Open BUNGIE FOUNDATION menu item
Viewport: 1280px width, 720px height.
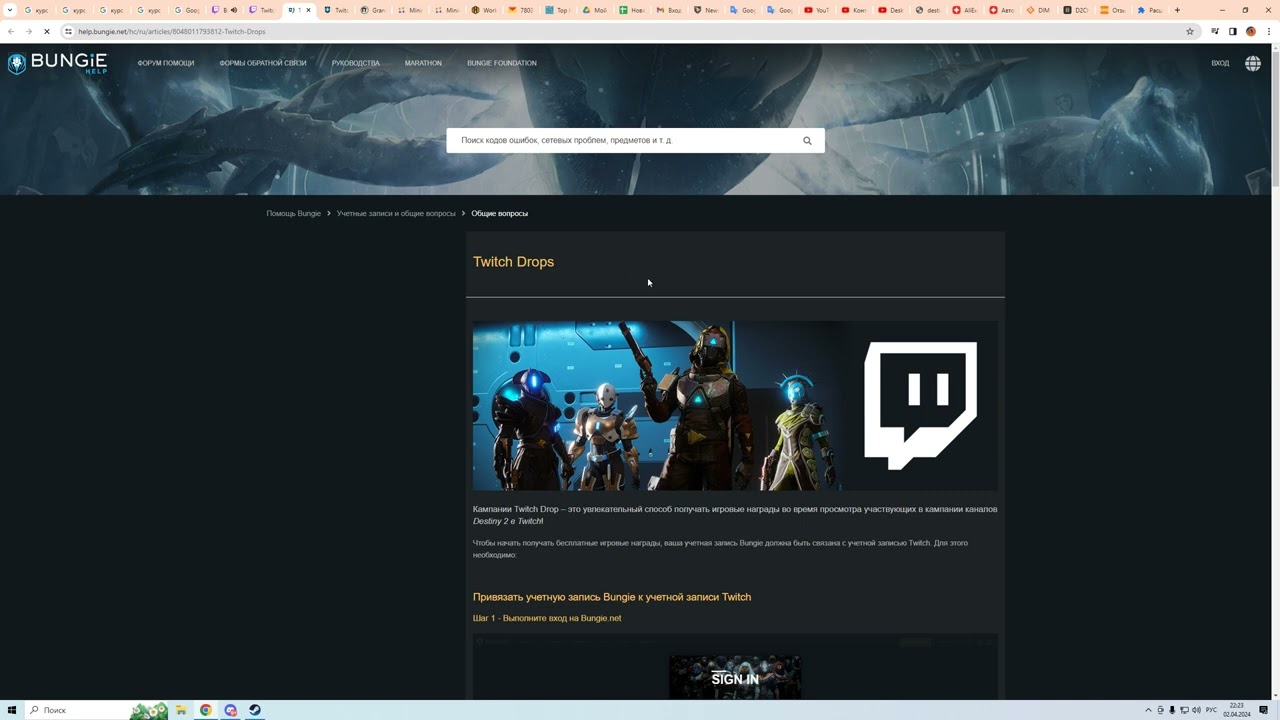coord(502,63)
